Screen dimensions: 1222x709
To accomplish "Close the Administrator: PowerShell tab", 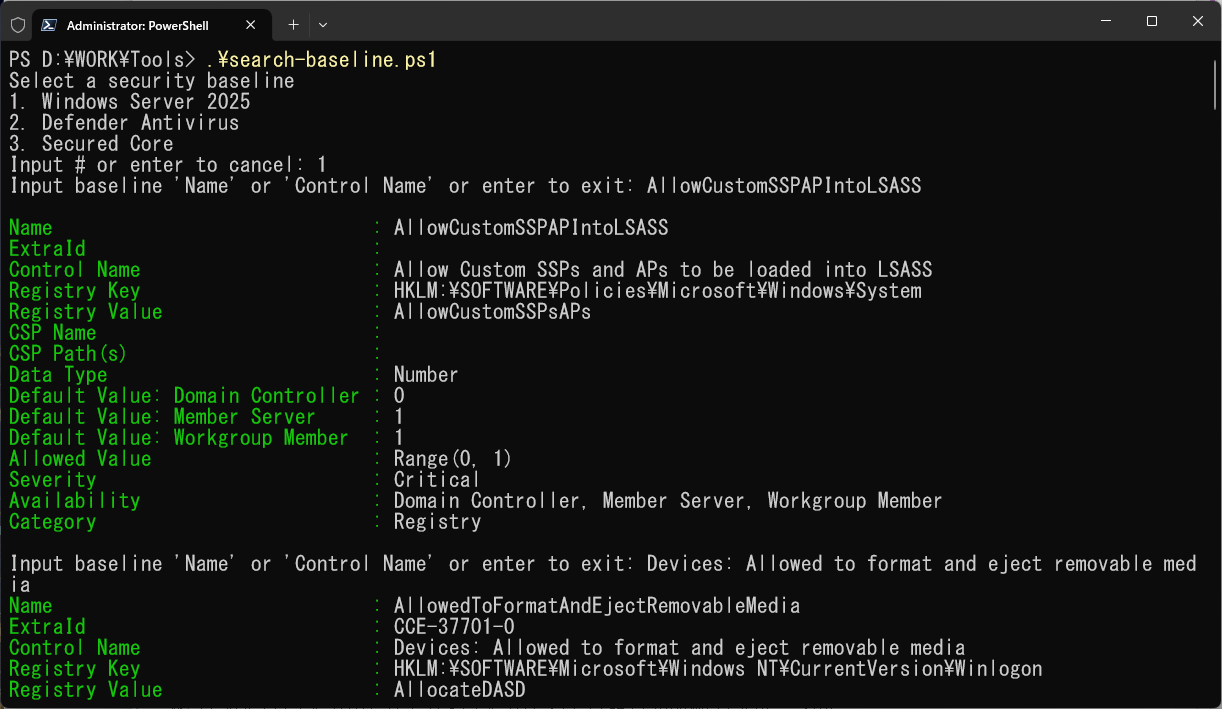I will click(251, 24).
